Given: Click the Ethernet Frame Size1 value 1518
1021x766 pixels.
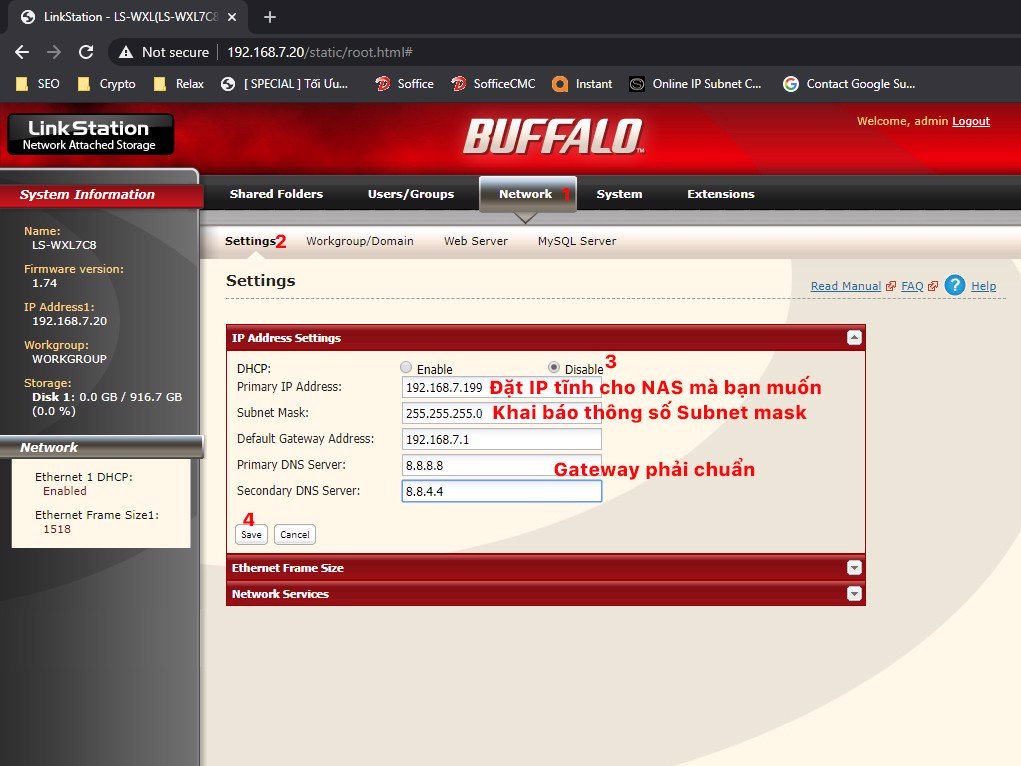Looking at the screenshot, I should (x=57, y=529).
